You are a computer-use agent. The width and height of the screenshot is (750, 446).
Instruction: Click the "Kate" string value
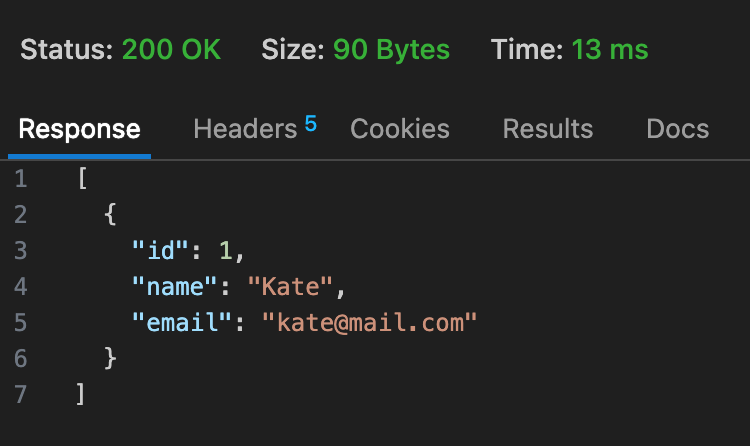(290, 287)
